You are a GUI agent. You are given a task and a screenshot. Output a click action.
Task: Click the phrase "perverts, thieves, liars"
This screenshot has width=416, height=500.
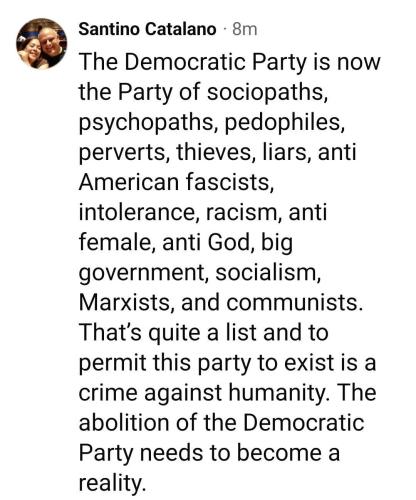(193, 152)
